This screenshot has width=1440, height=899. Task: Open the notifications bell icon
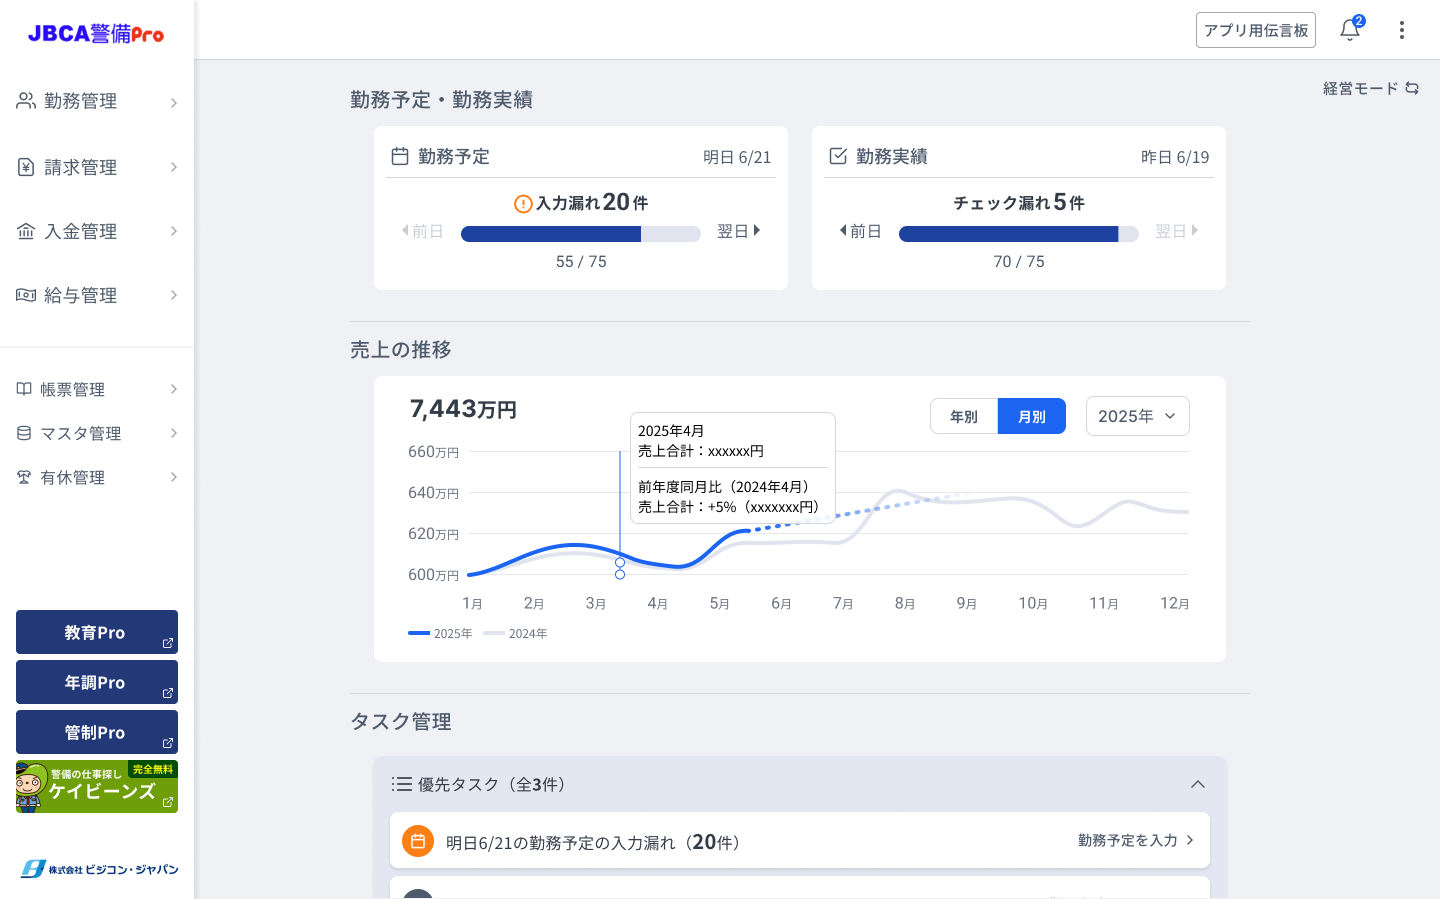click(1349, 30)
